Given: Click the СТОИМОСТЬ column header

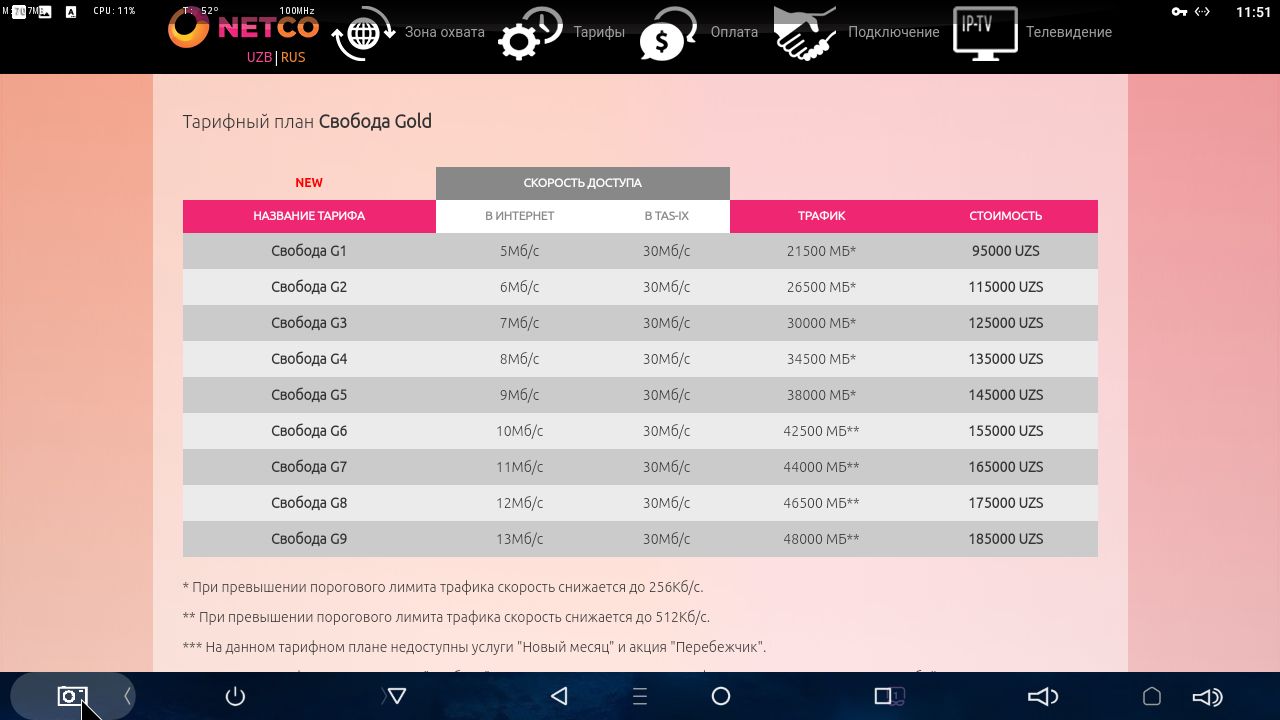Looking at the screenshot, I should 1005,216.
